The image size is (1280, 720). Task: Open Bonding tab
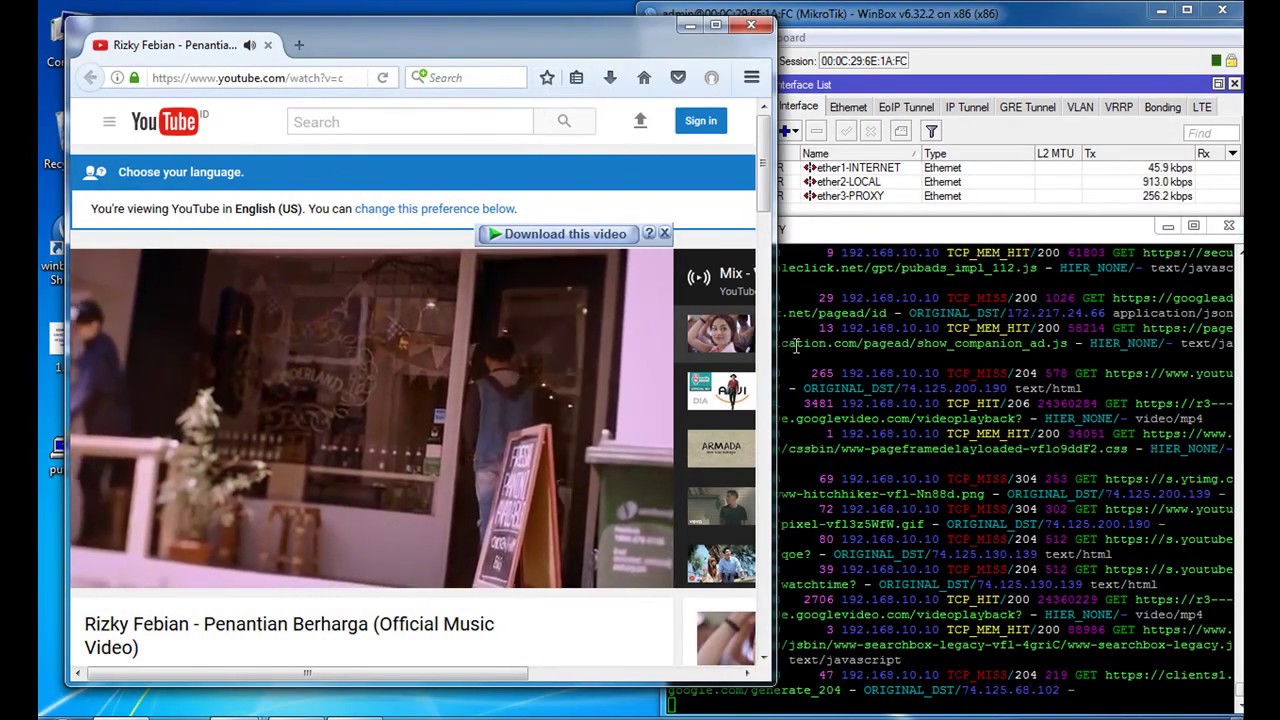point(1162,107)
